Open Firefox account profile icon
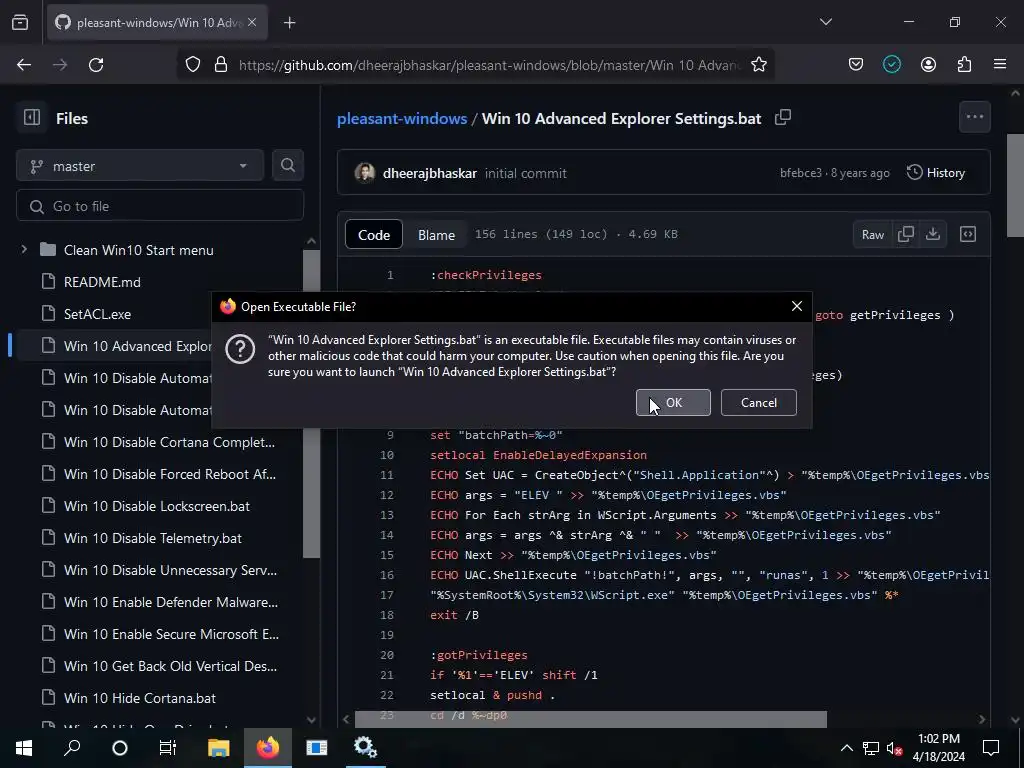 (928, 65)
